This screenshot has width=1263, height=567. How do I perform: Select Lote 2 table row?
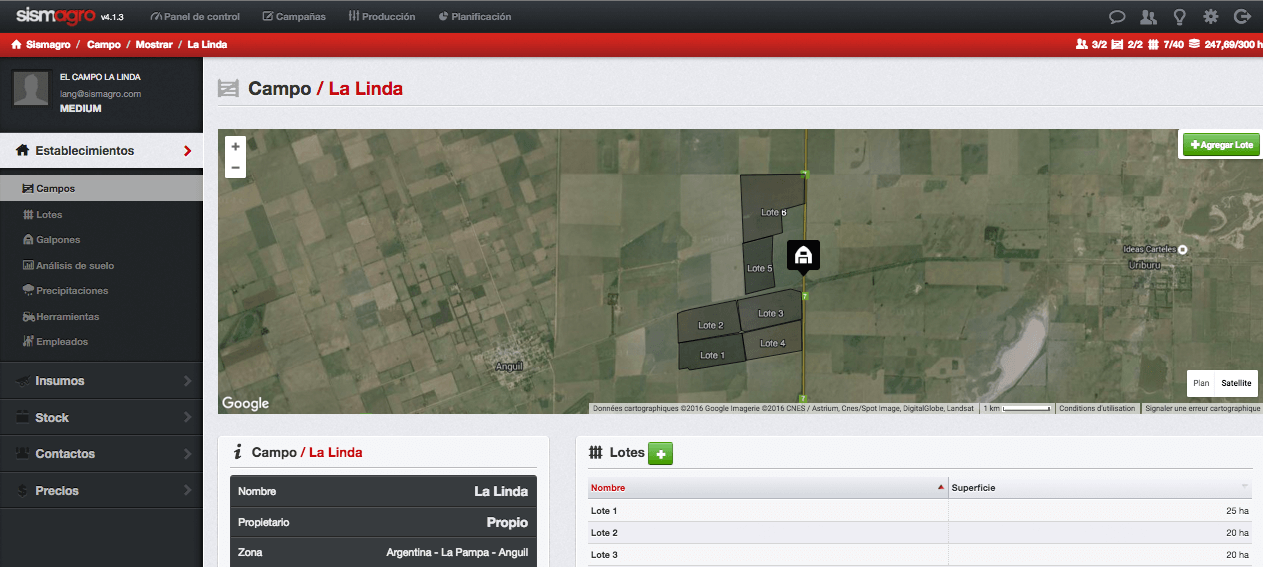(920, 533)
